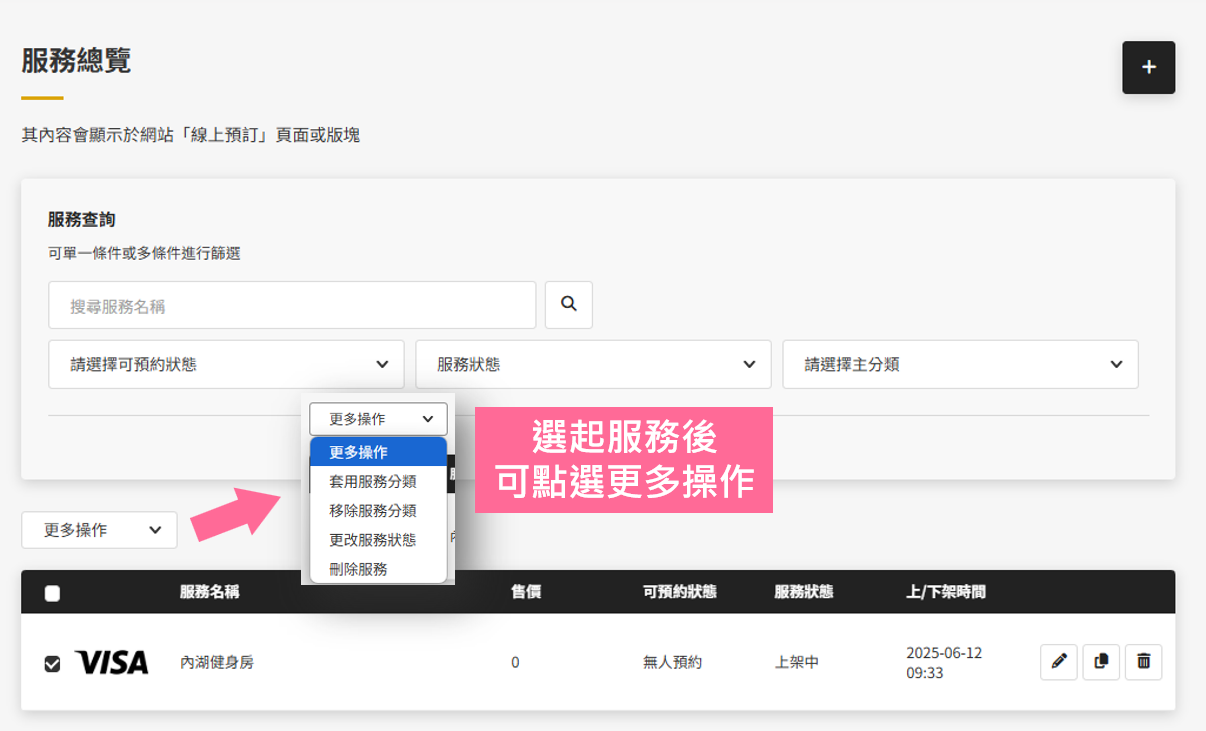Delete 內湖健身房 with the trash icon
Screen dimensions: 1206x731
1144,662
